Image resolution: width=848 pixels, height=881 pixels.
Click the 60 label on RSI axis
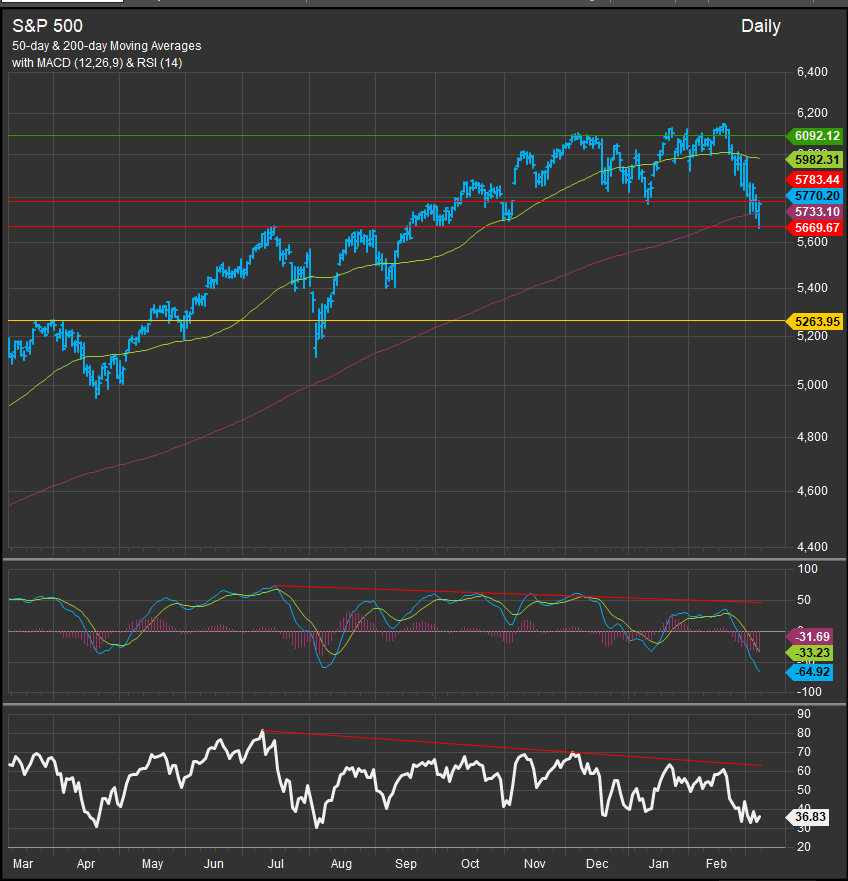point(804,771)
